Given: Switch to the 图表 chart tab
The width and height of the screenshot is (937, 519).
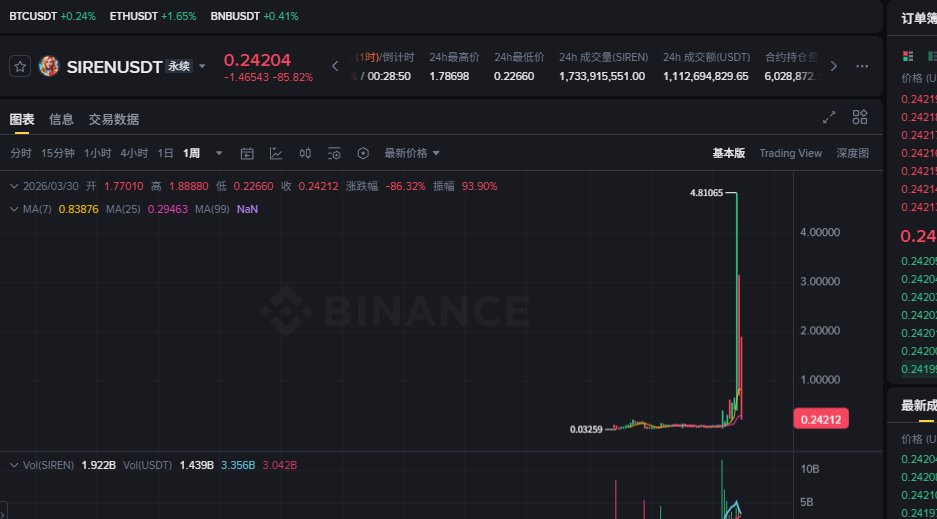Looking at the screenshot, I should click(22, 119).
